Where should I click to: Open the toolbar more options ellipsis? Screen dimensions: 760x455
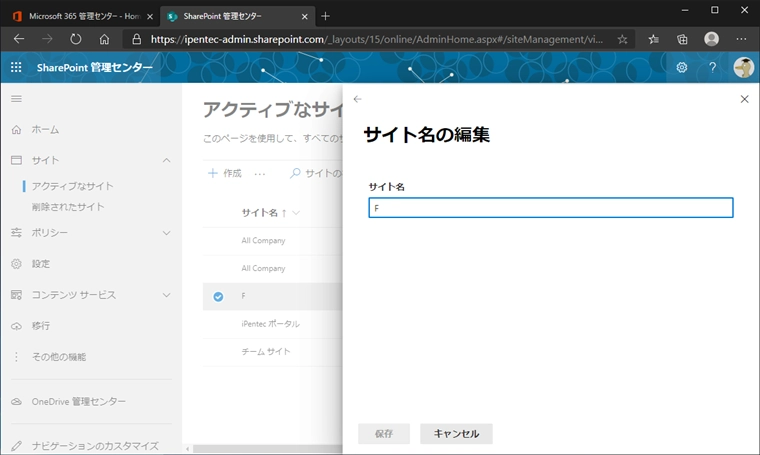tap(260, 173)
